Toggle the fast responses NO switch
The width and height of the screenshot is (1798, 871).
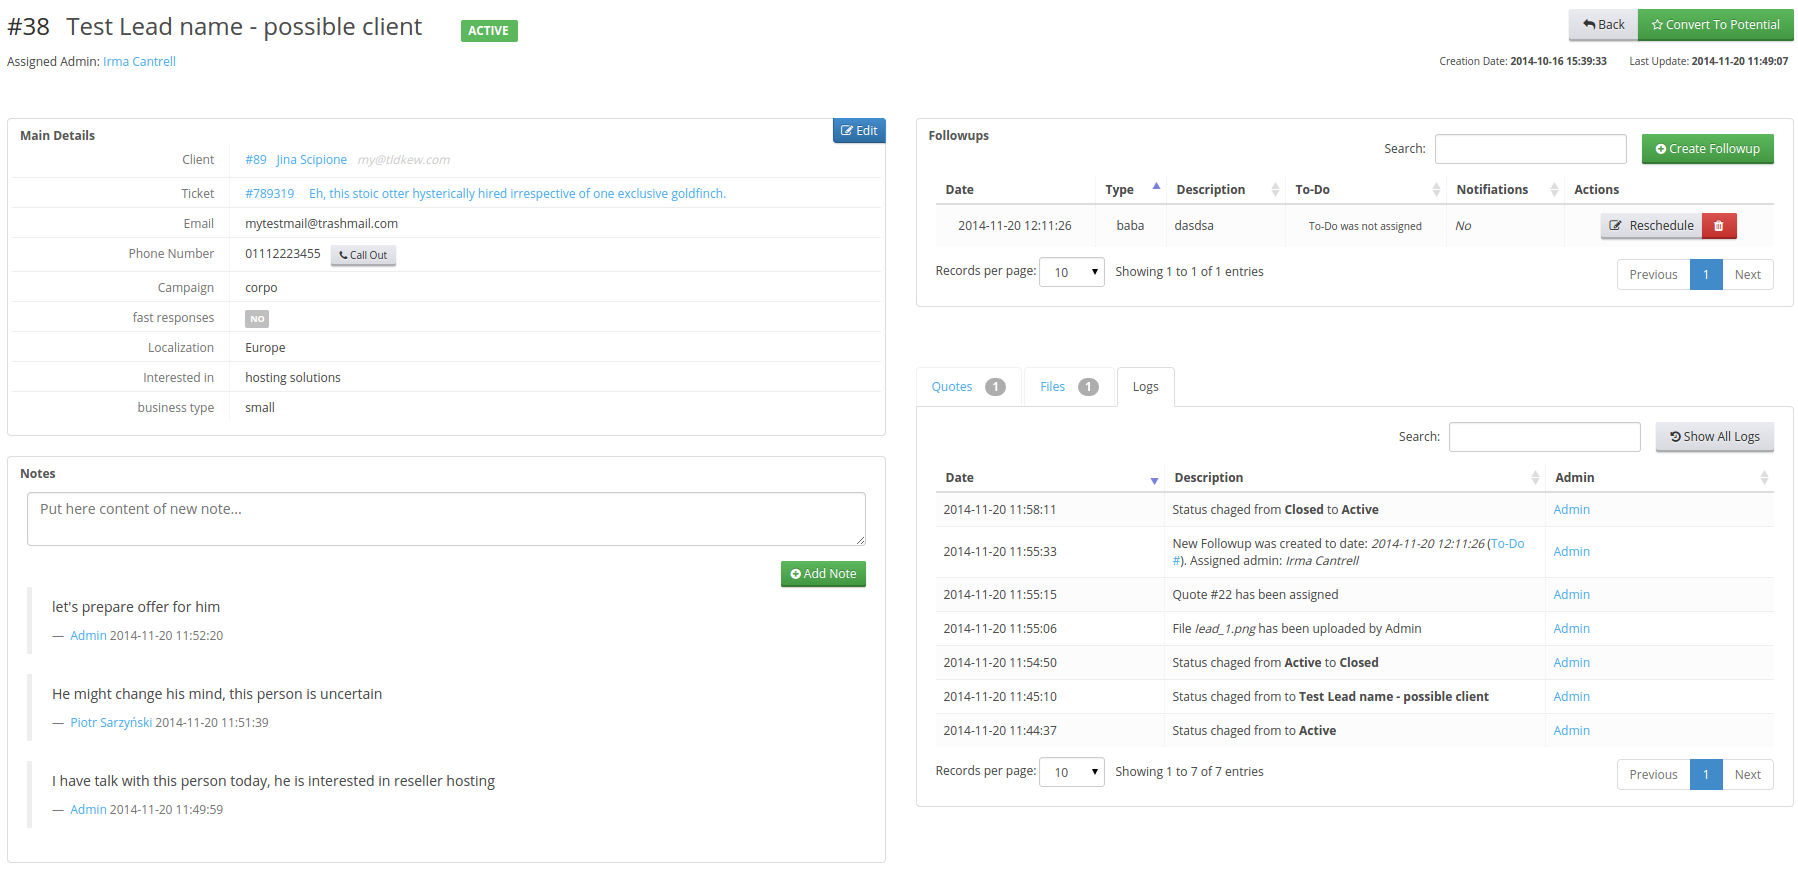coord(257,319)
